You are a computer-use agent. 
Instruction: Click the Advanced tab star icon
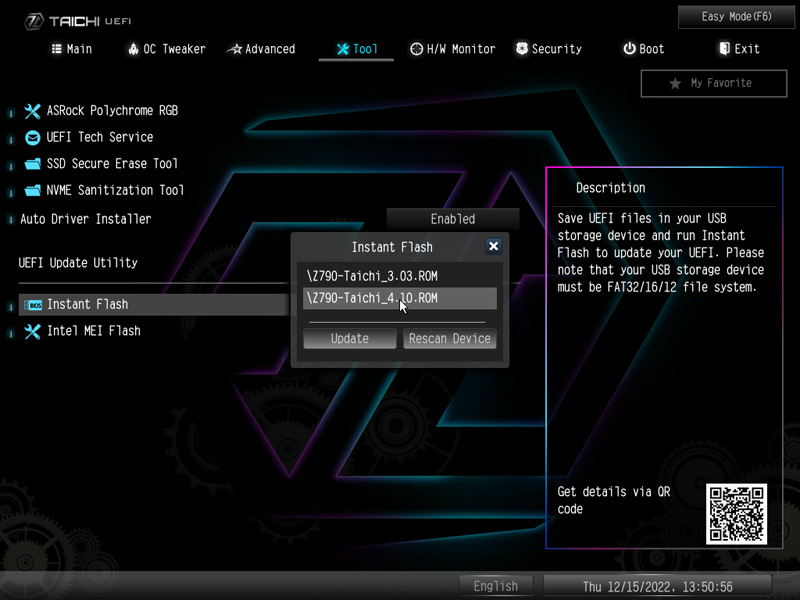(234, 49)
